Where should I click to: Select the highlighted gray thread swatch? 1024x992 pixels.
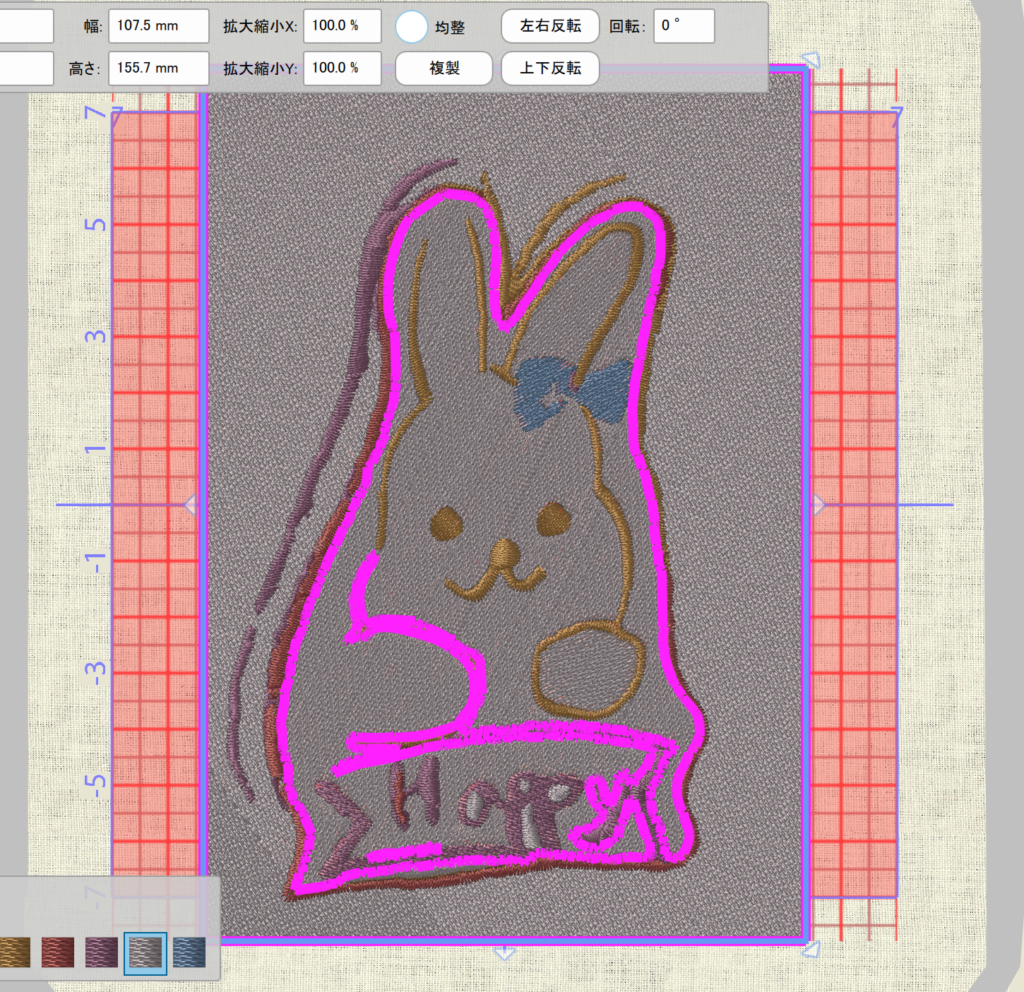145,952
